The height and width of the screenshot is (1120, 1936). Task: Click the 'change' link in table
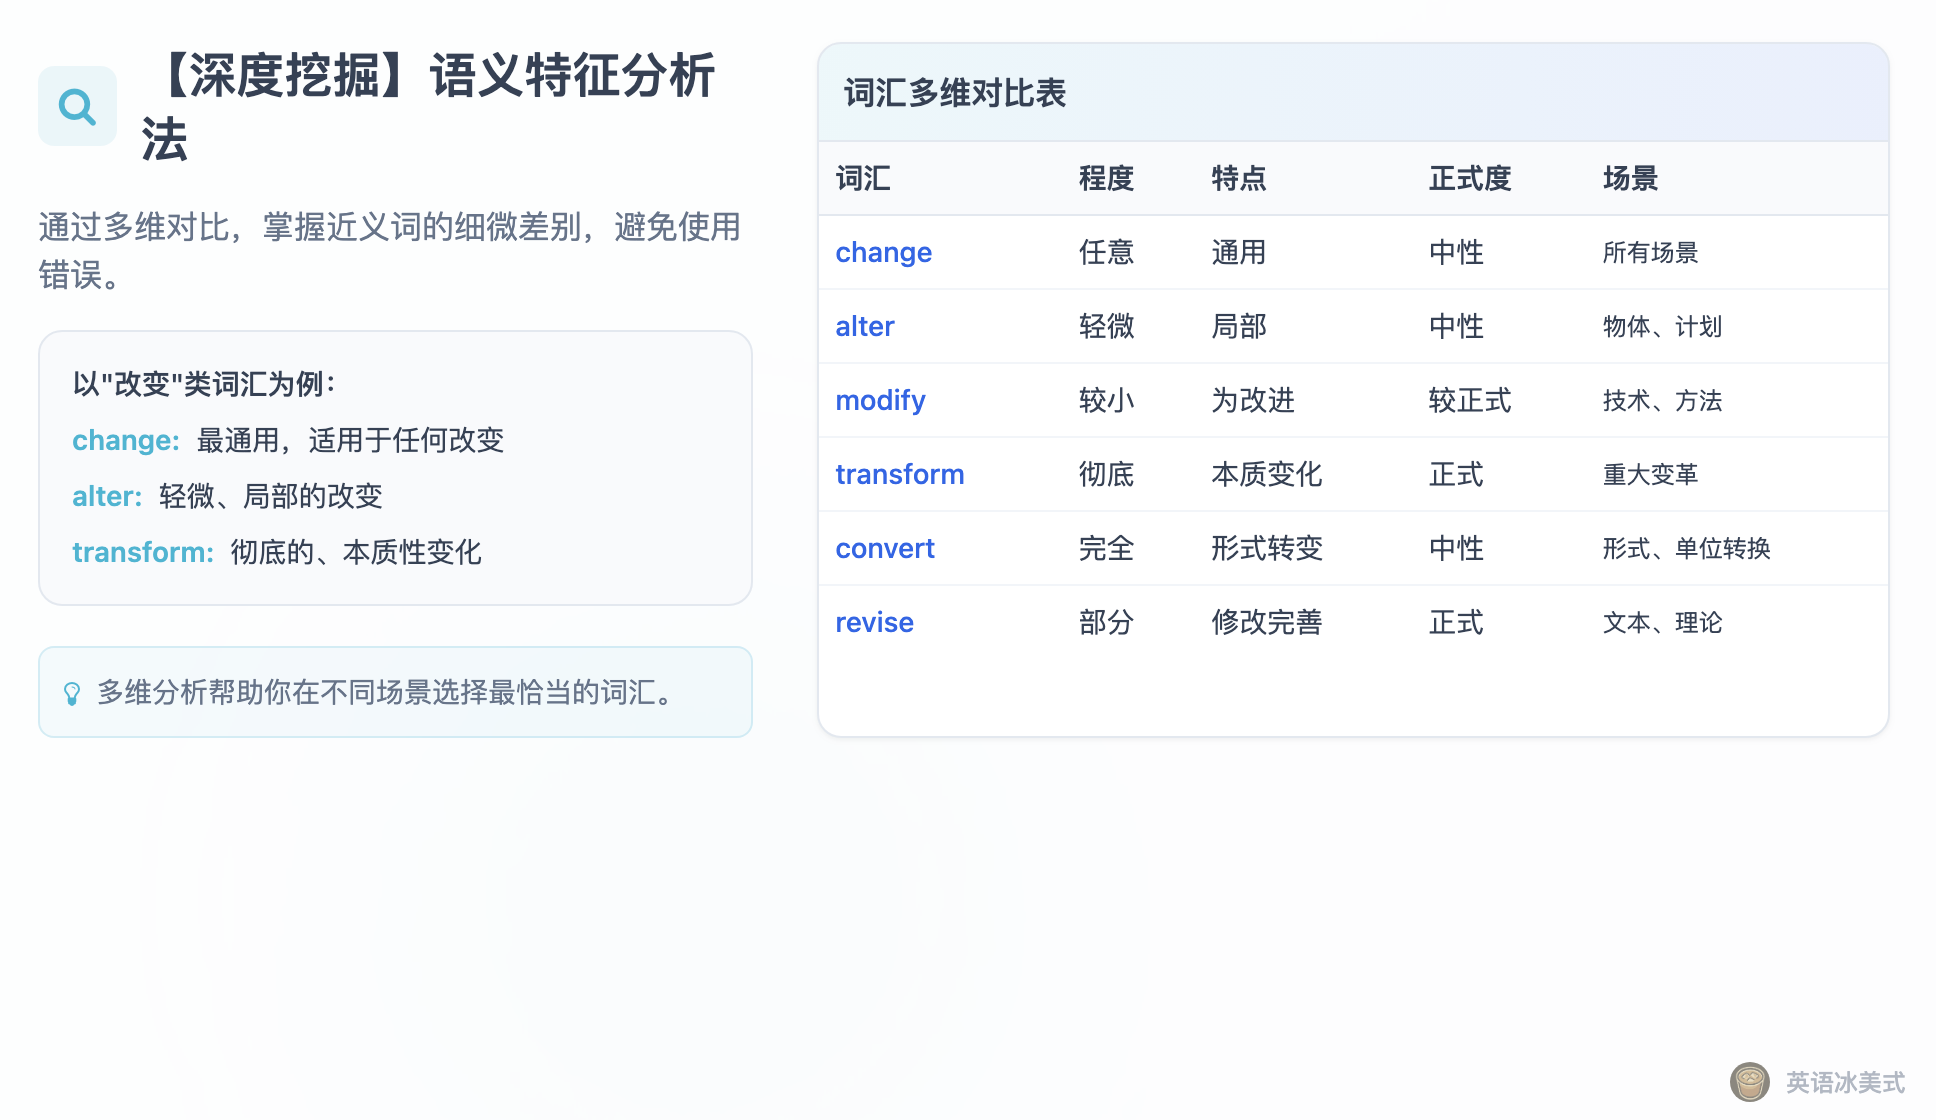click(x=883, y=252)
